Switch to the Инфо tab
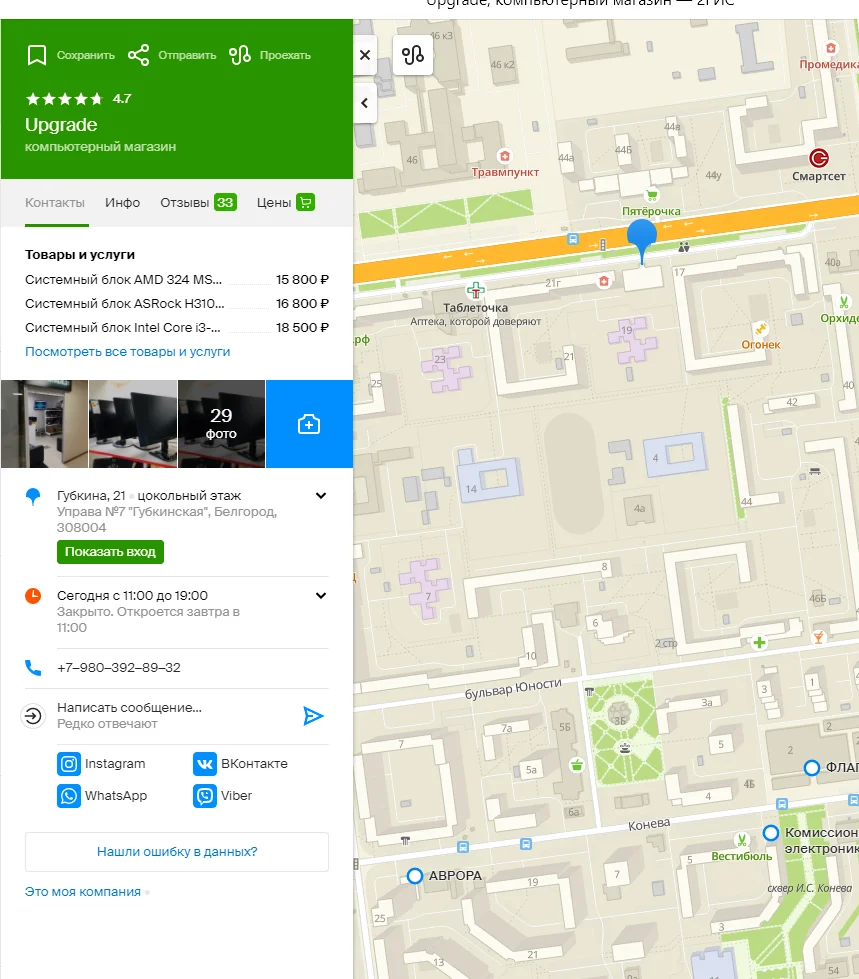Screen dimensions: 859x979 (122, 202)
